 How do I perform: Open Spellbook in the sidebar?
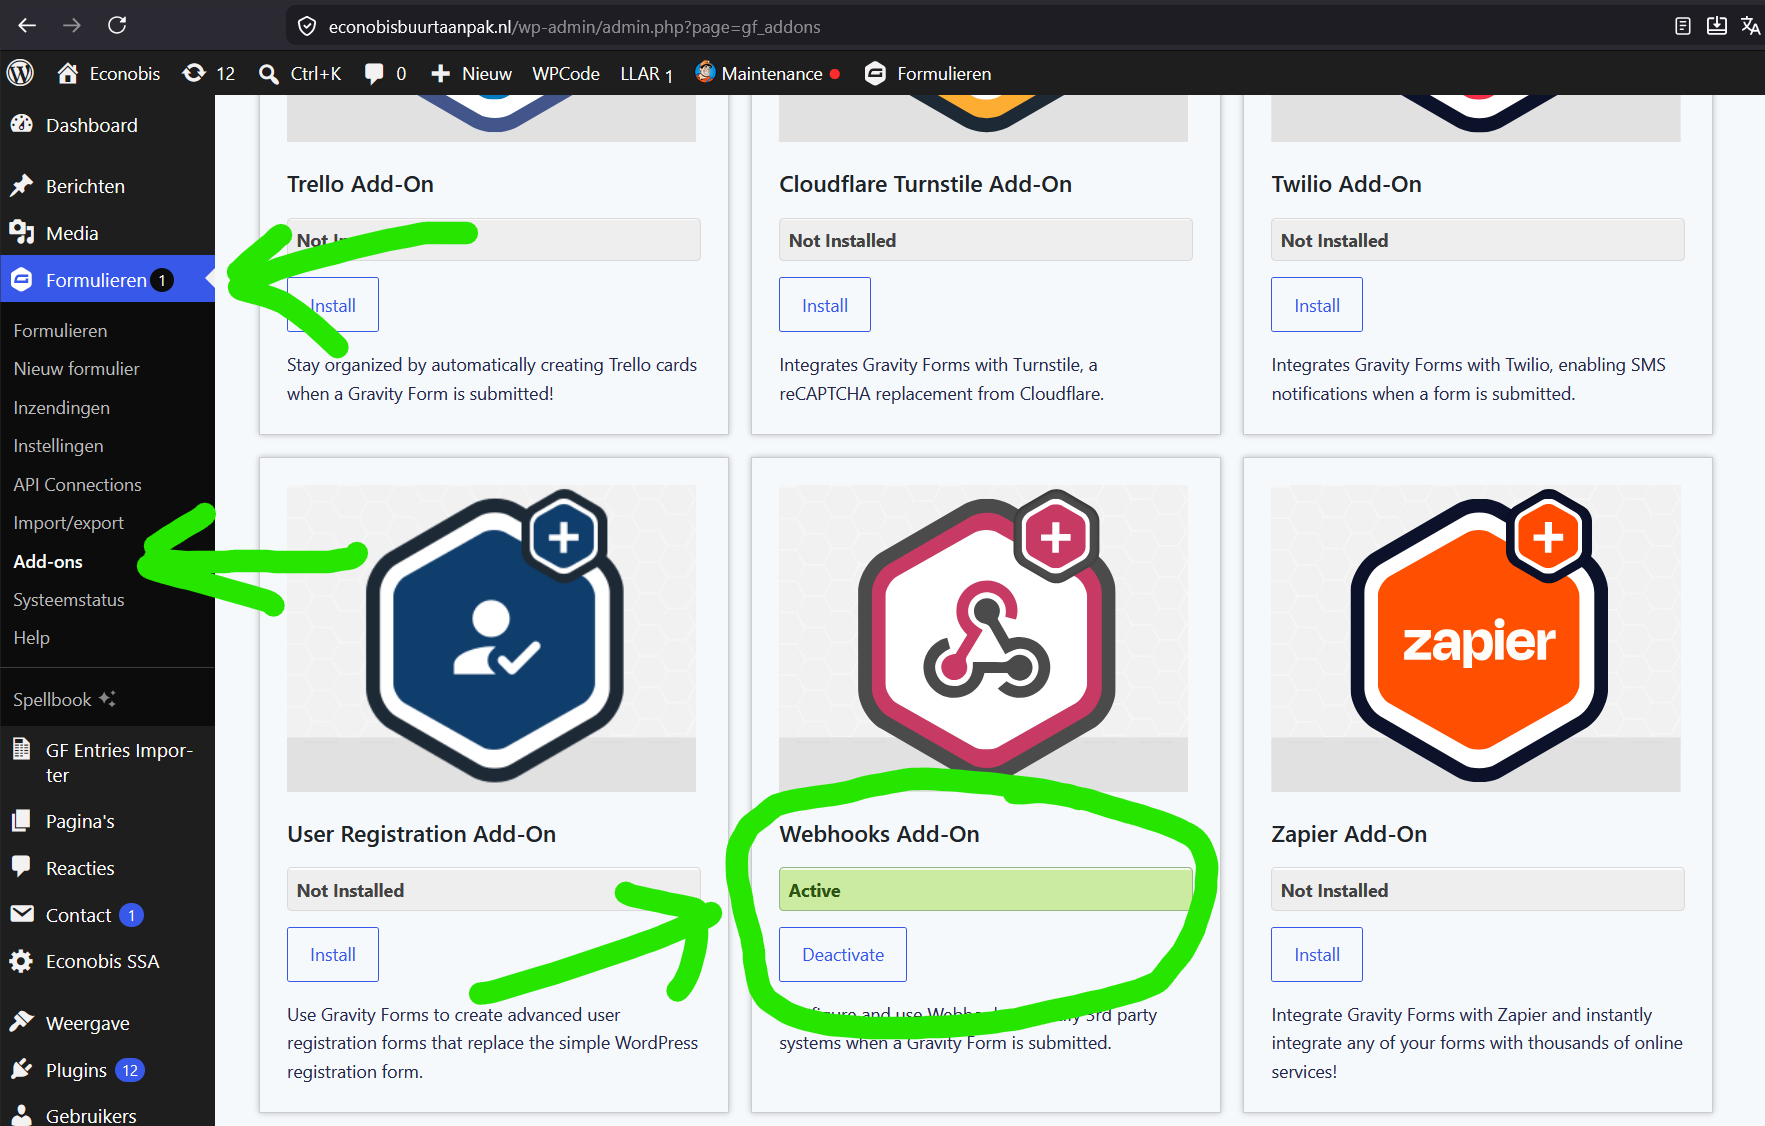coord(64,700)
